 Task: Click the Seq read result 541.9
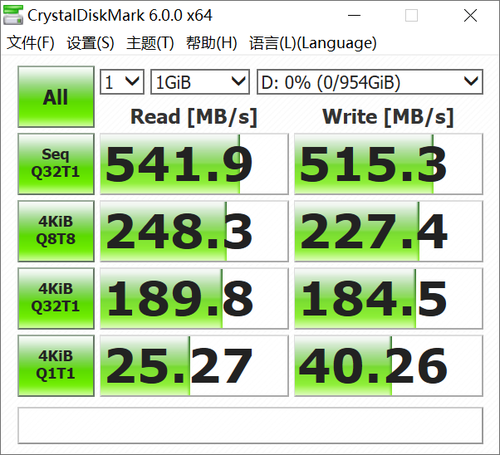click(x=194, y=164)
